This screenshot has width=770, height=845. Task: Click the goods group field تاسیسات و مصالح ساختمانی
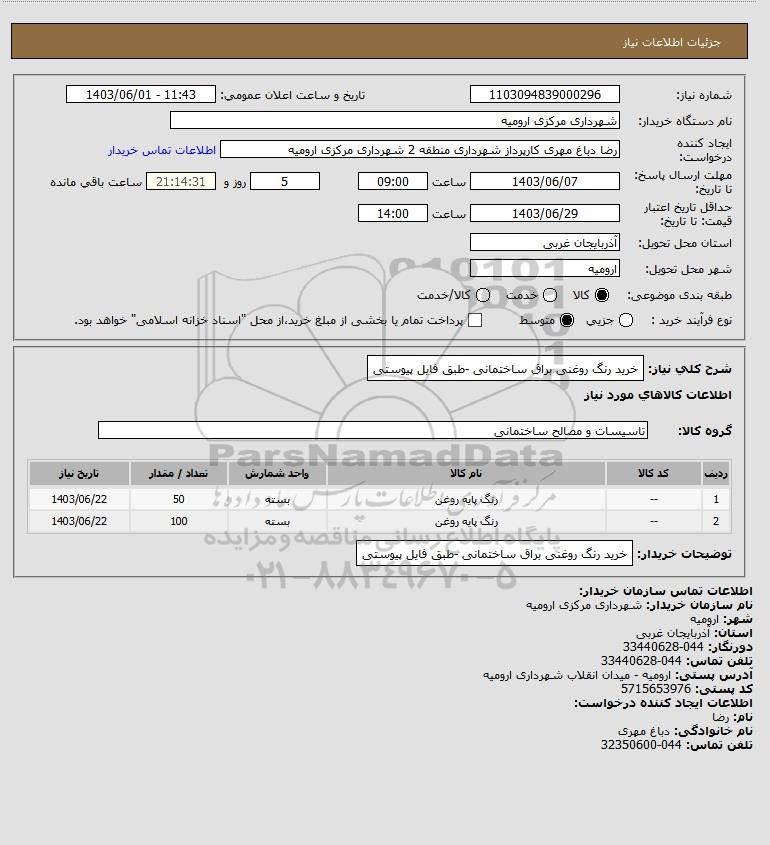(373, 431)
